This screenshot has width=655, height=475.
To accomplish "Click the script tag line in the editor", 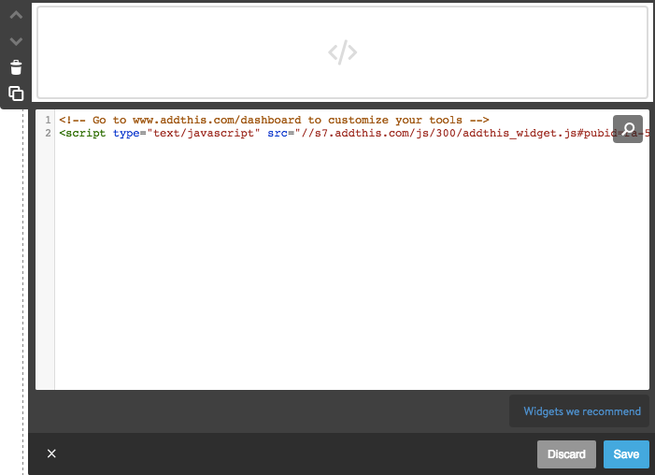I will coord(354,133).
